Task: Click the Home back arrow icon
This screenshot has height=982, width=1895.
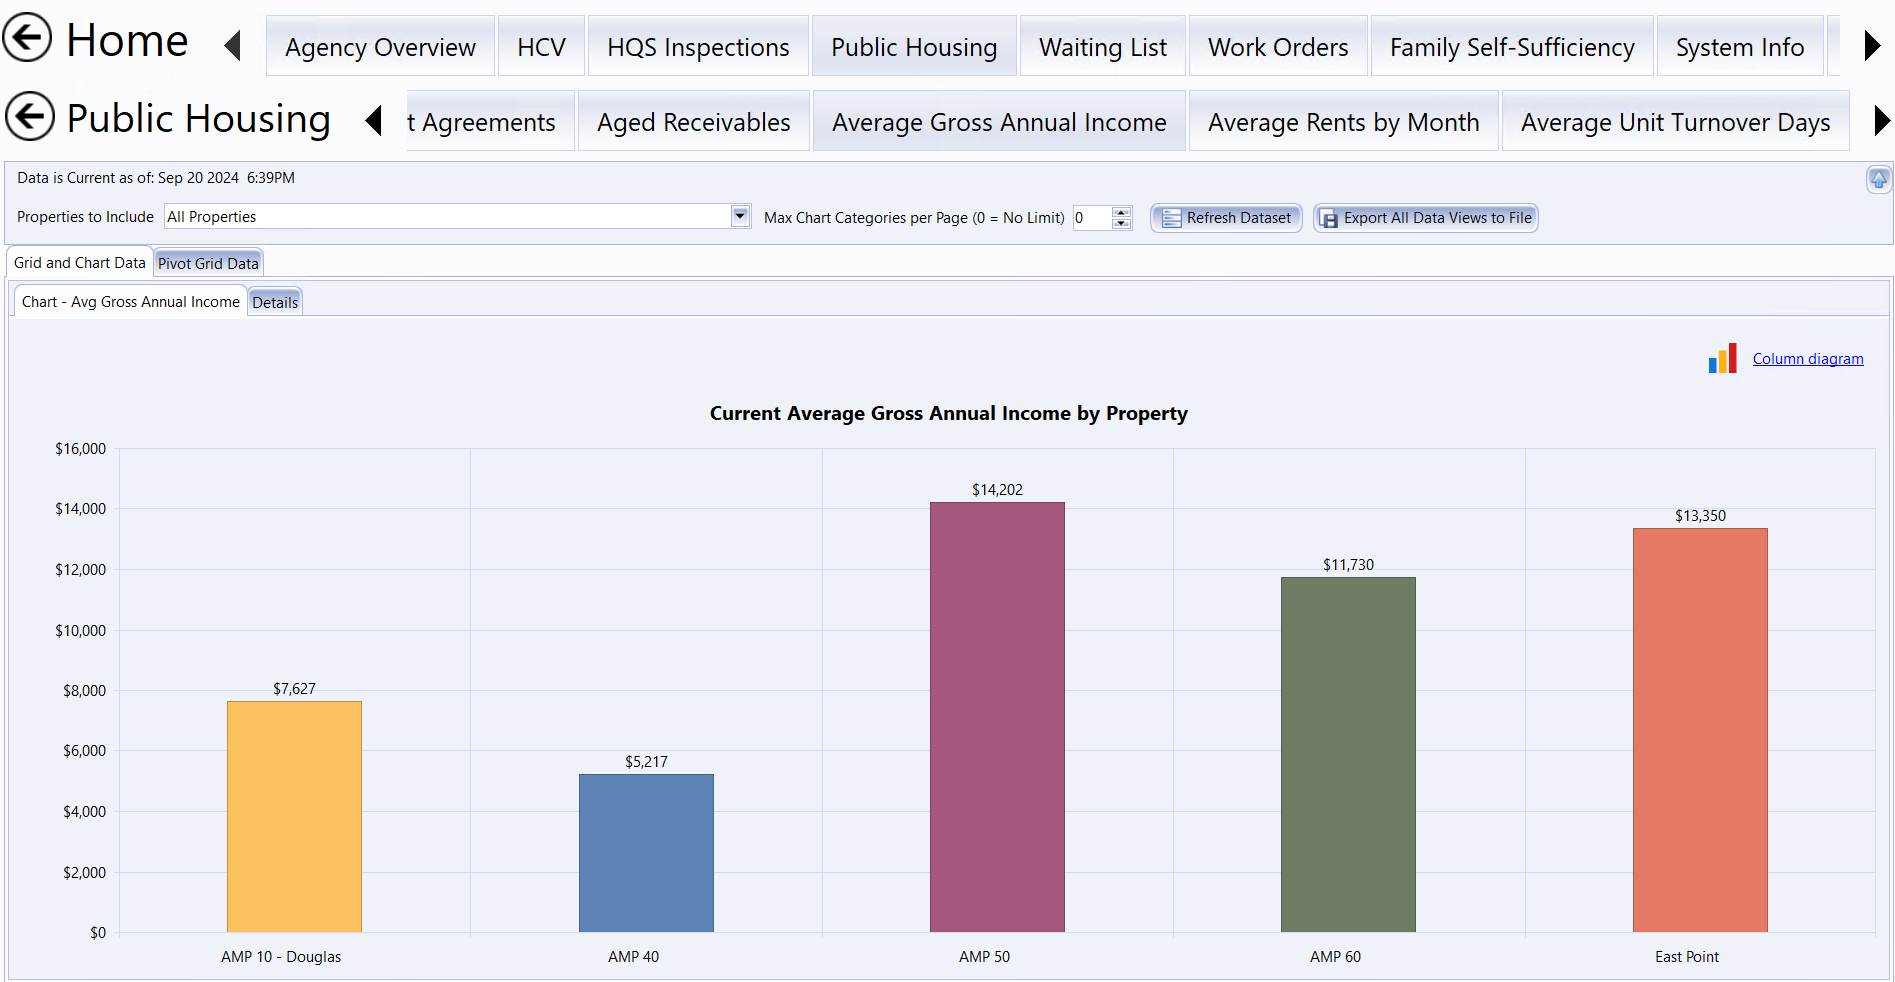Action: [27, 38]
